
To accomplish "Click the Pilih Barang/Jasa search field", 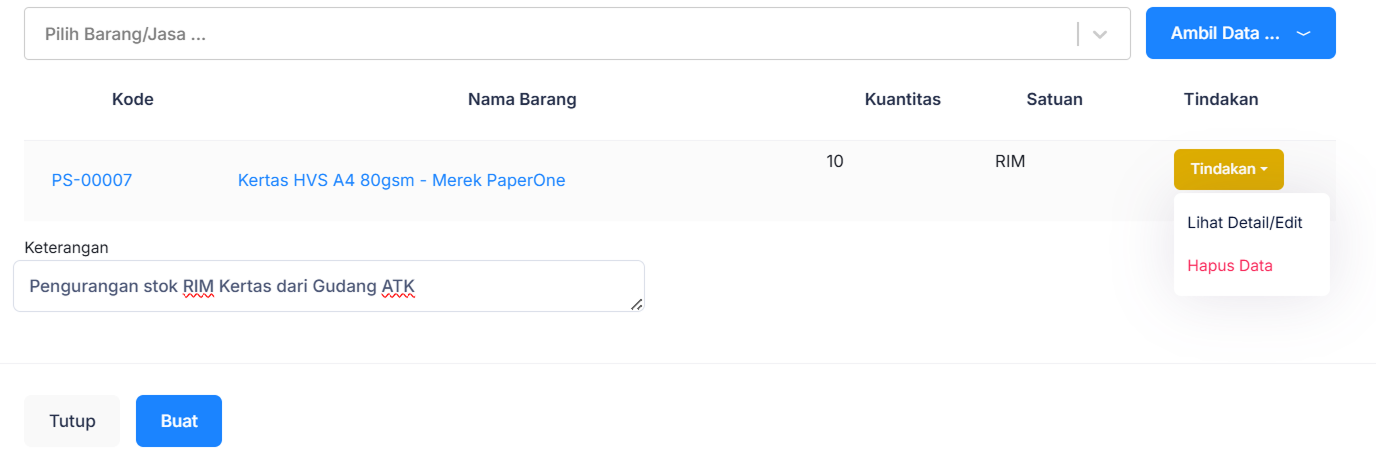I will point(540,34).
